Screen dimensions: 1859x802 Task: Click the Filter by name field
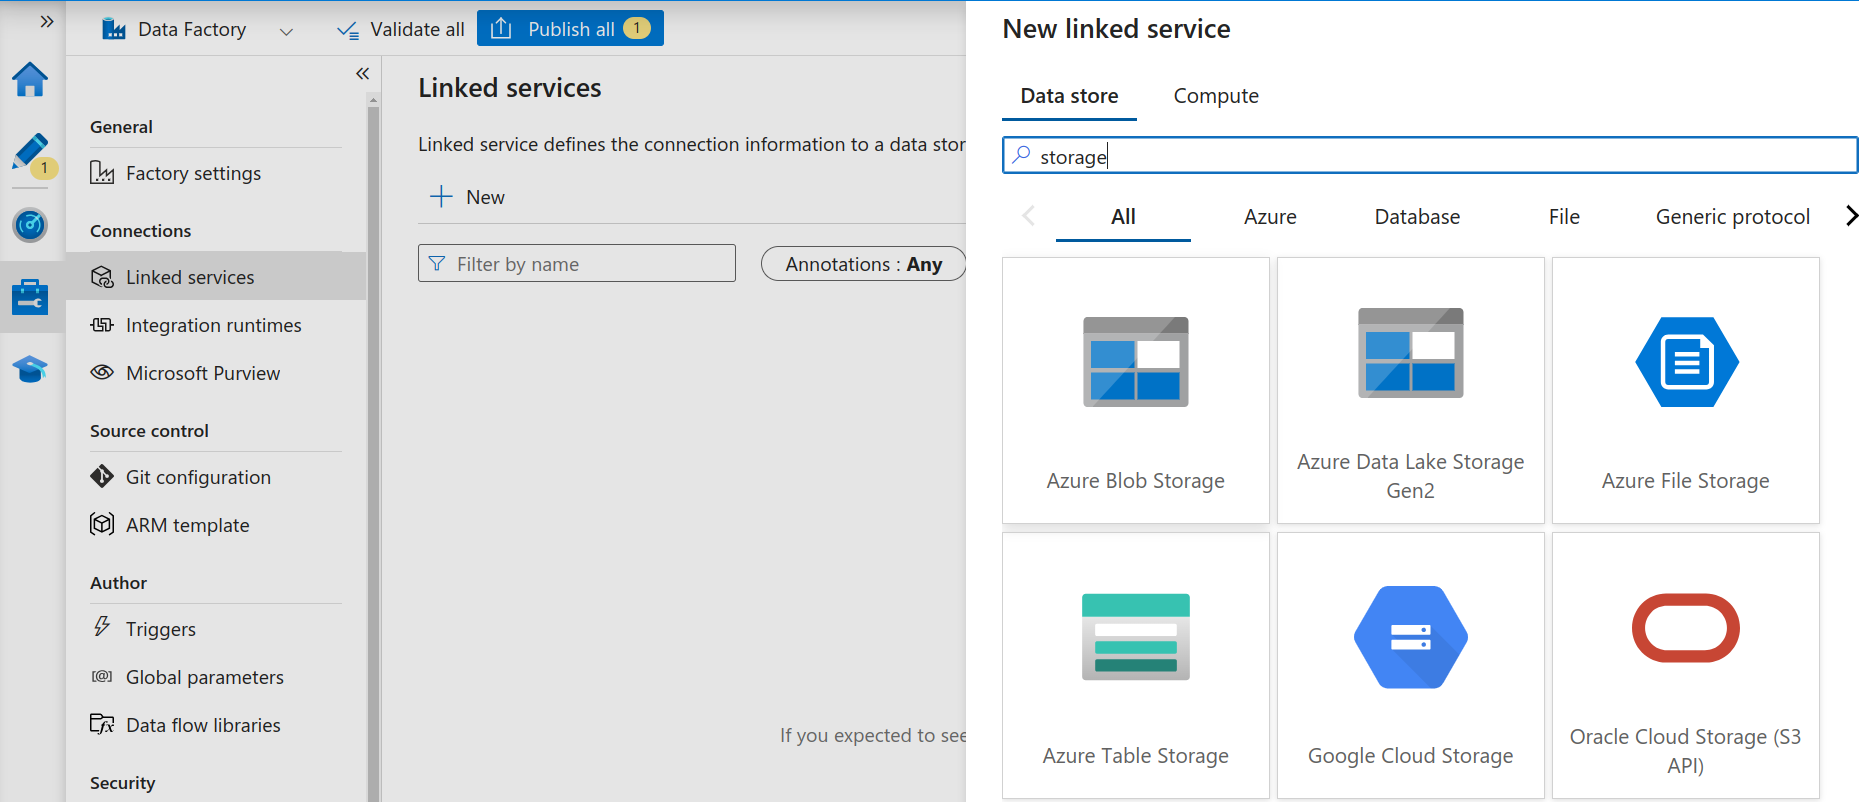[577, 263]
